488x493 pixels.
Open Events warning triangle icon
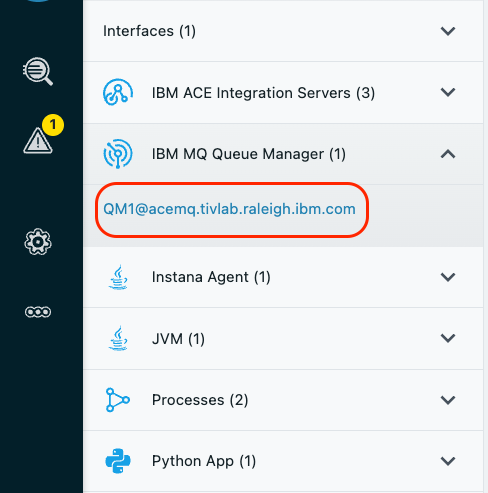pyautogui.click(x=38, y=141)
